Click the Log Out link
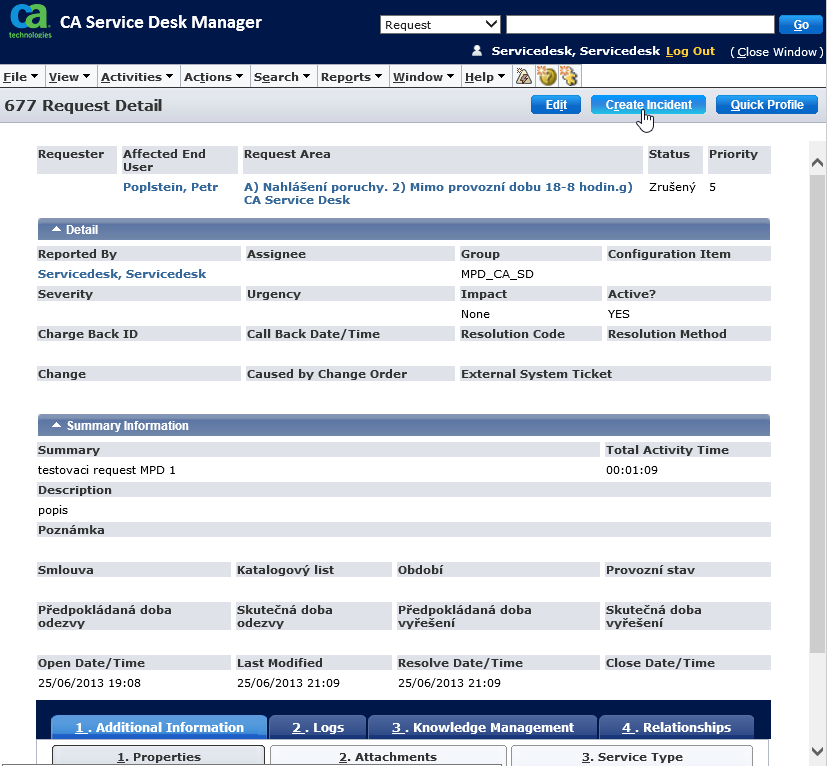 coord(690,51)
